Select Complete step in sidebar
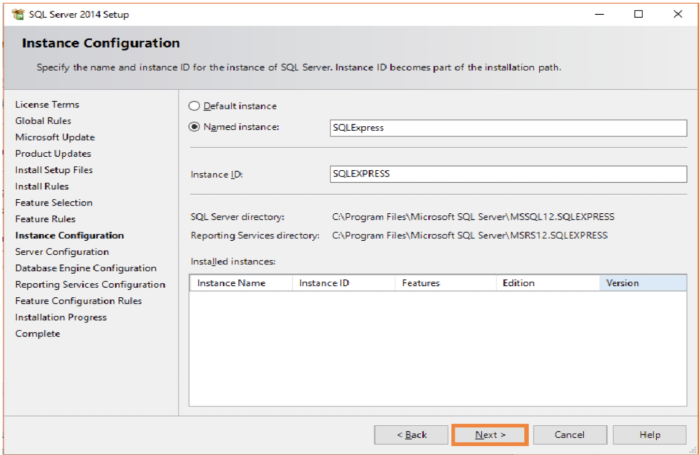The image size is (700, 455). tap(38, 334)
